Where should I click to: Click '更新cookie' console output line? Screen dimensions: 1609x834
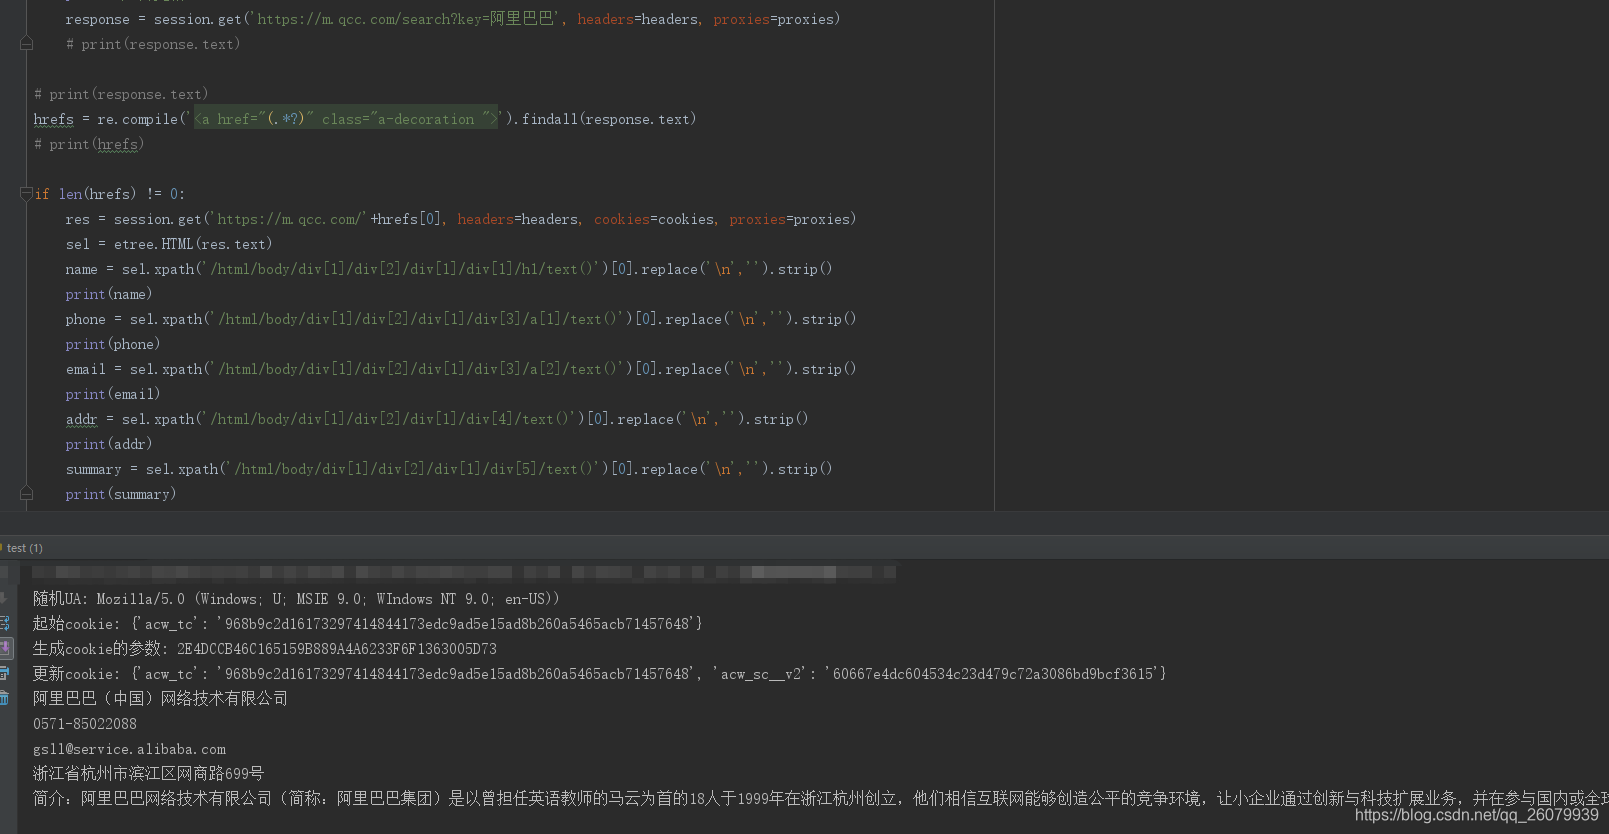point(600,674)
